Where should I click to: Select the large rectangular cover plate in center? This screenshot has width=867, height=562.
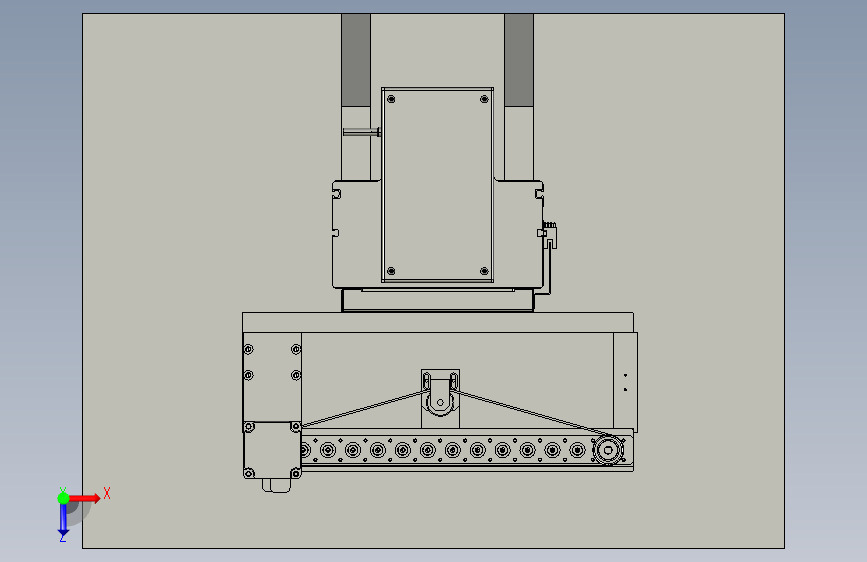click(437, 185)
